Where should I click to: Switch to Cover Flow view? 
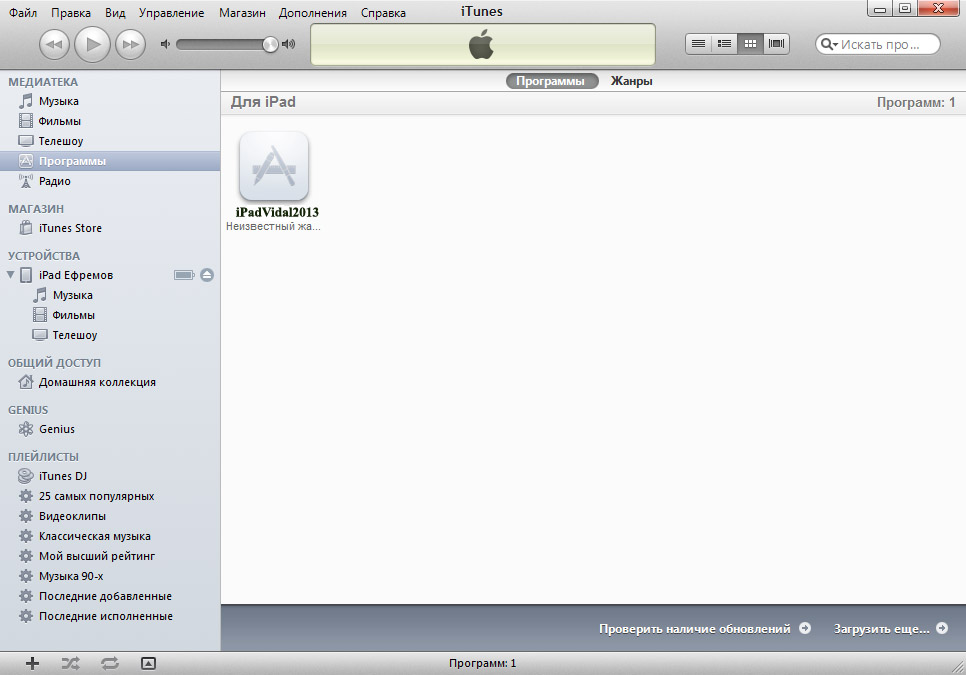pos(777,44)
